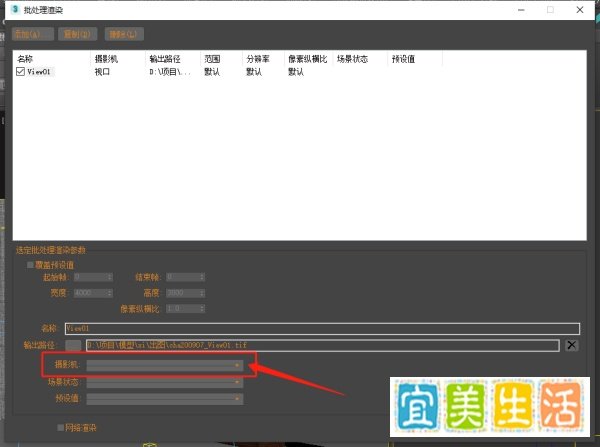The image size is (600, 447).
Task: Open the 场景状态 scene state dropdown
Action: pos(165,382)
